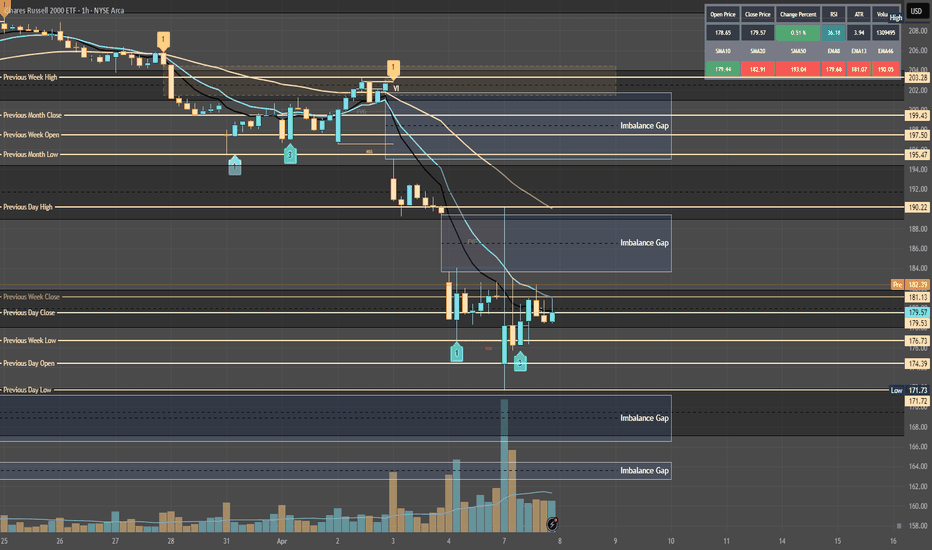Image resolution: width=932 pixels, height=550 pixels.
Task: Select the Previous Day Close line label
Action: [29, 313]
